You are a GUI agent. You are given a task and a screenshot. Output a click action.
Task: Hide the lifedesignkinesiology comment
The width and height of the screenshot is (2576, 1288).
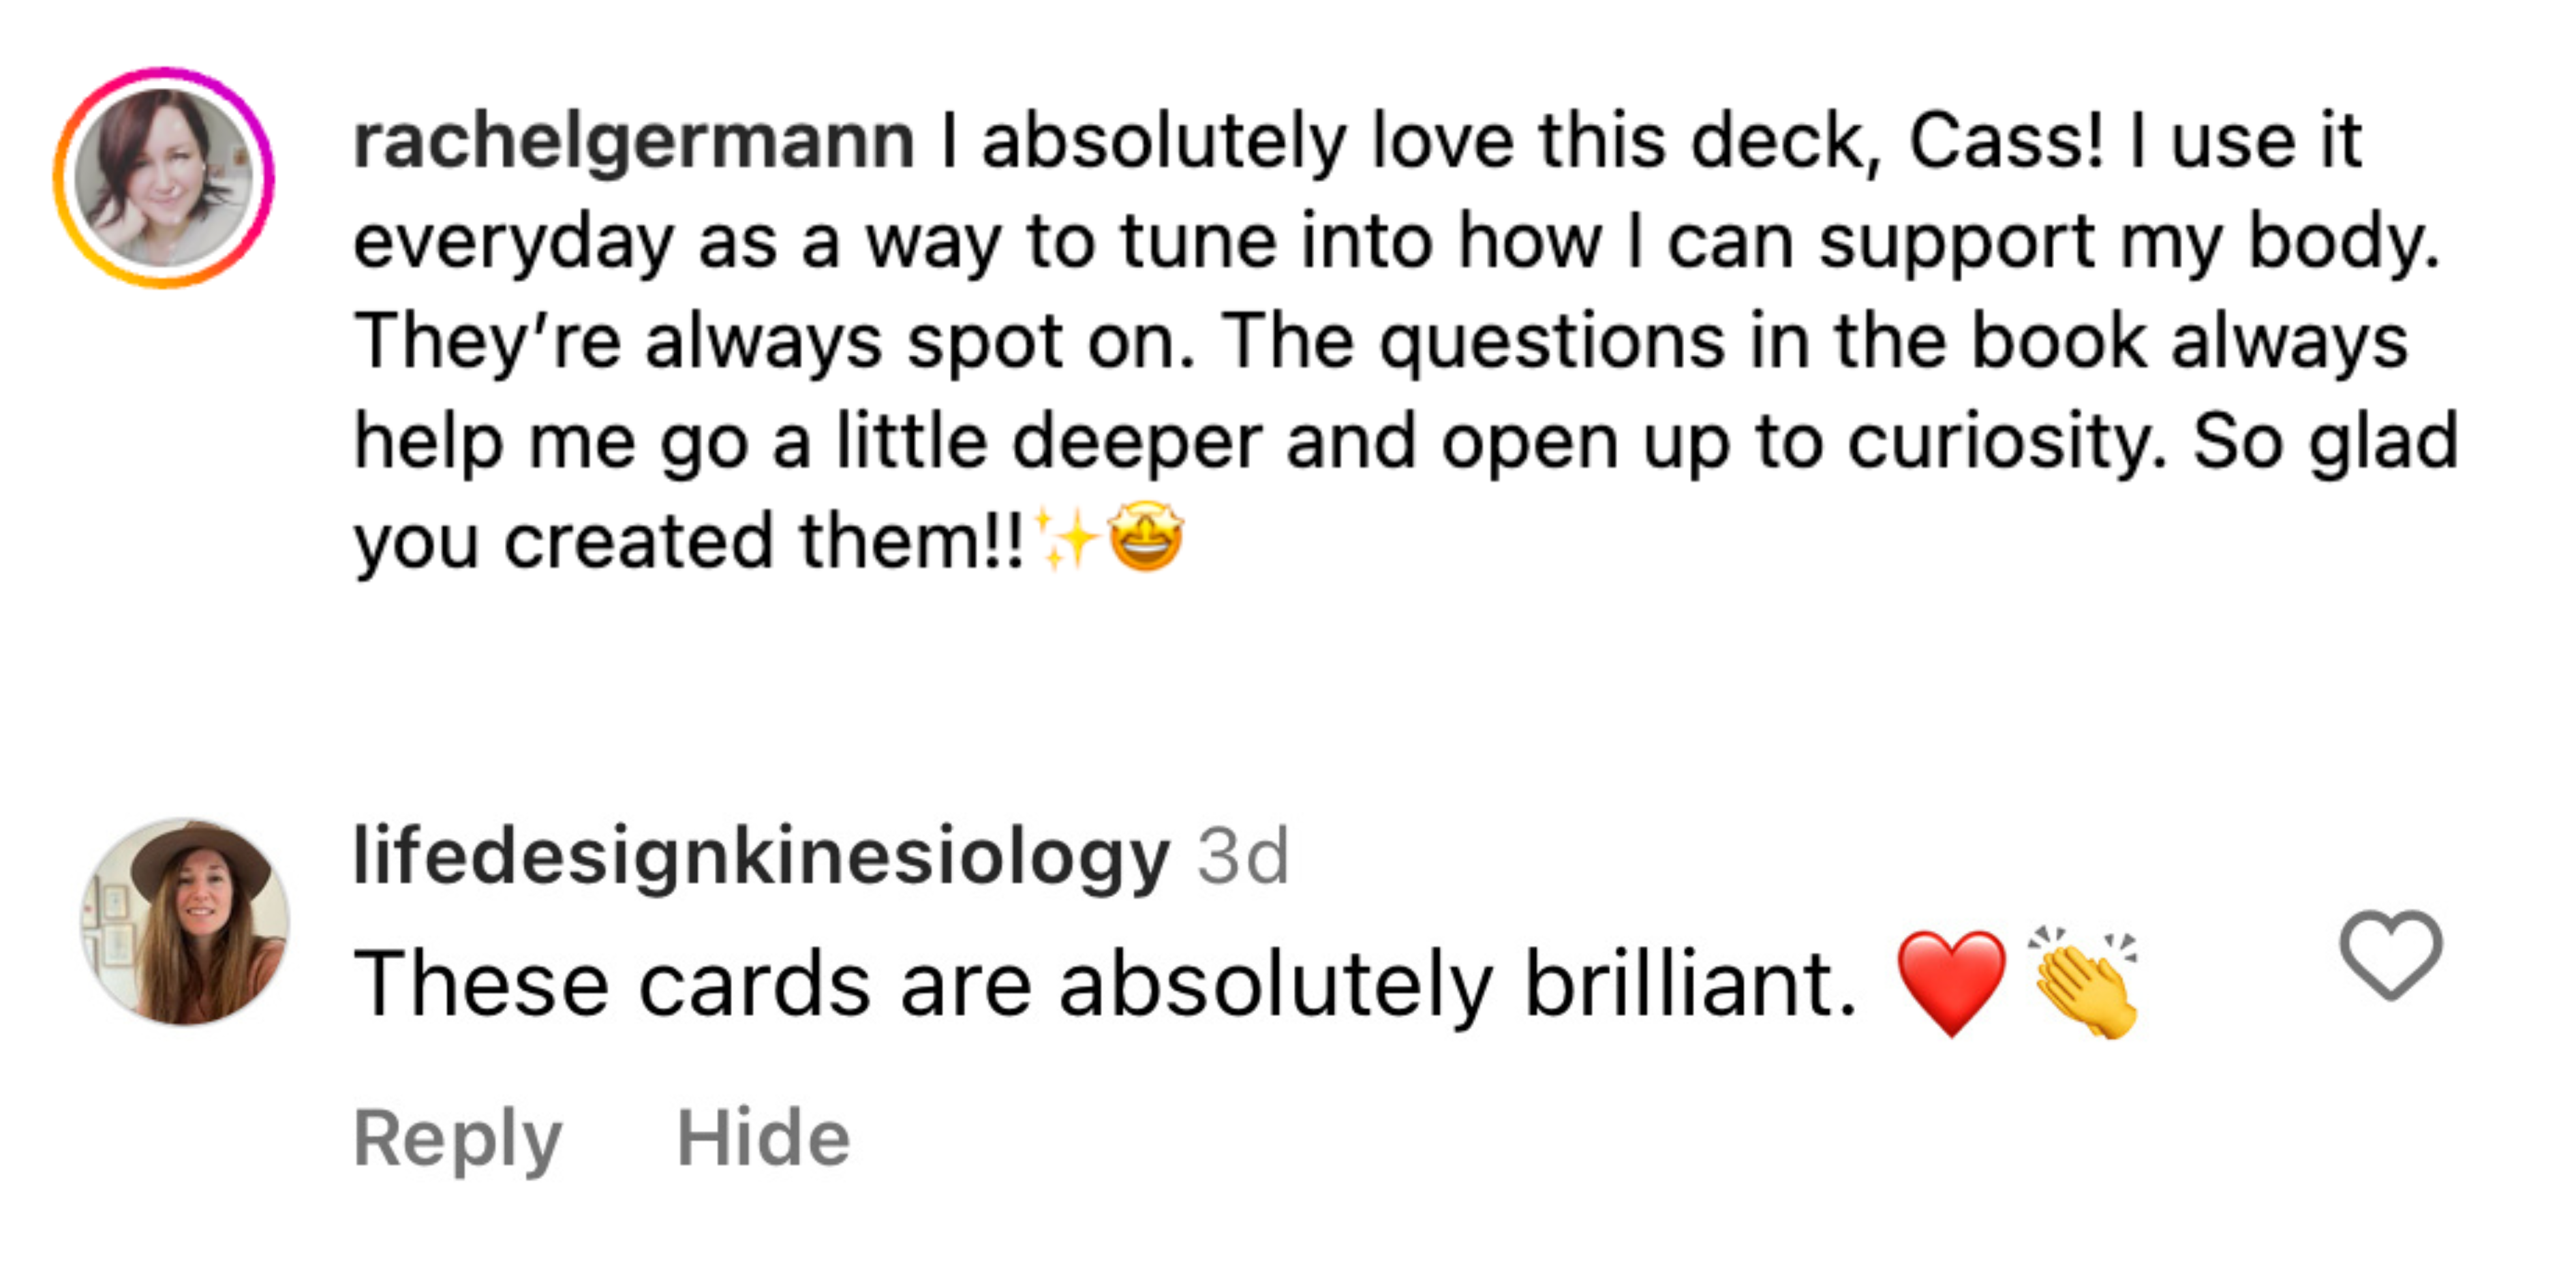coord(763,1138)
